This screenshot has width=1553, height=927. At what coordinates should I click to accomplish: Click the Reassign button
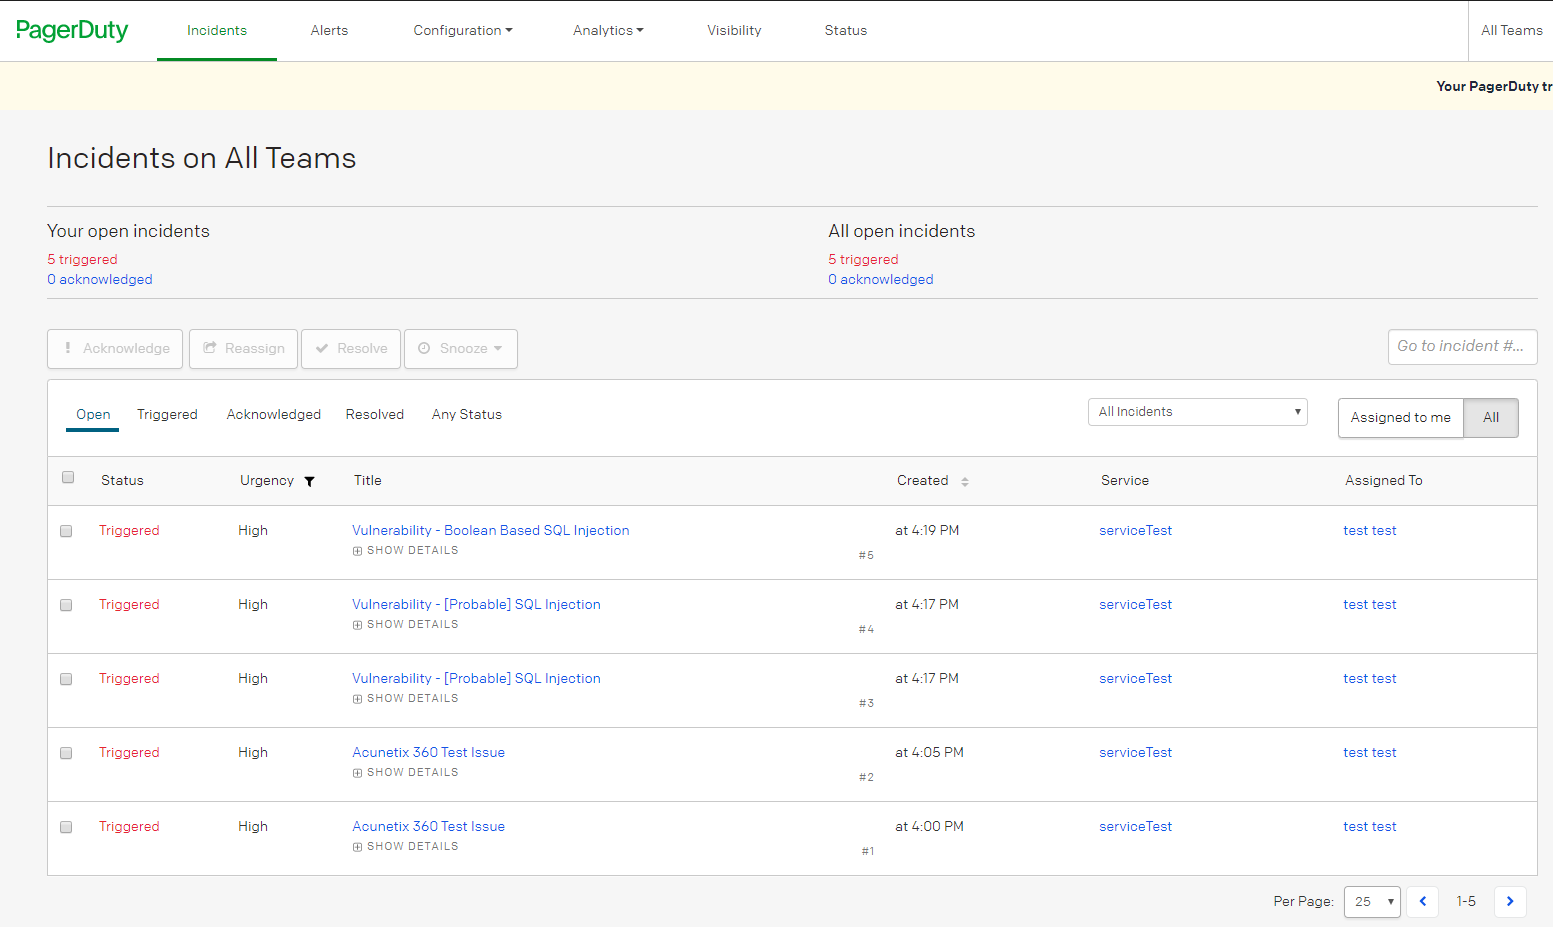pyautogui.click(x=243, y=349)
